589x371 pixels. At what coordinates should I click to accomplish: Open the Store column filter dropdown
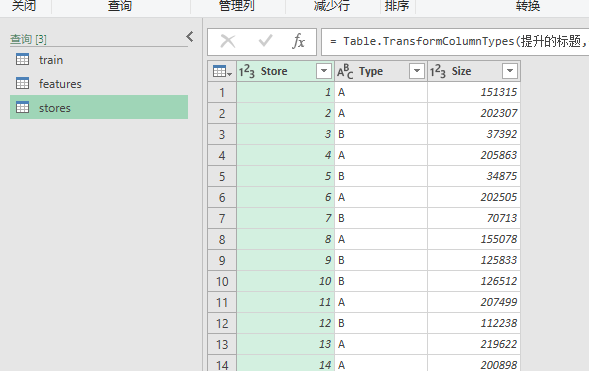[x=324, y=71]
